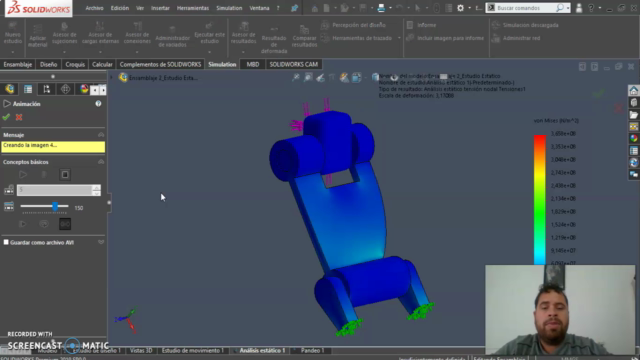Viewport: 640px width, 360px height.
Task: Click Ejecutar este estudio
Action: 209,34
